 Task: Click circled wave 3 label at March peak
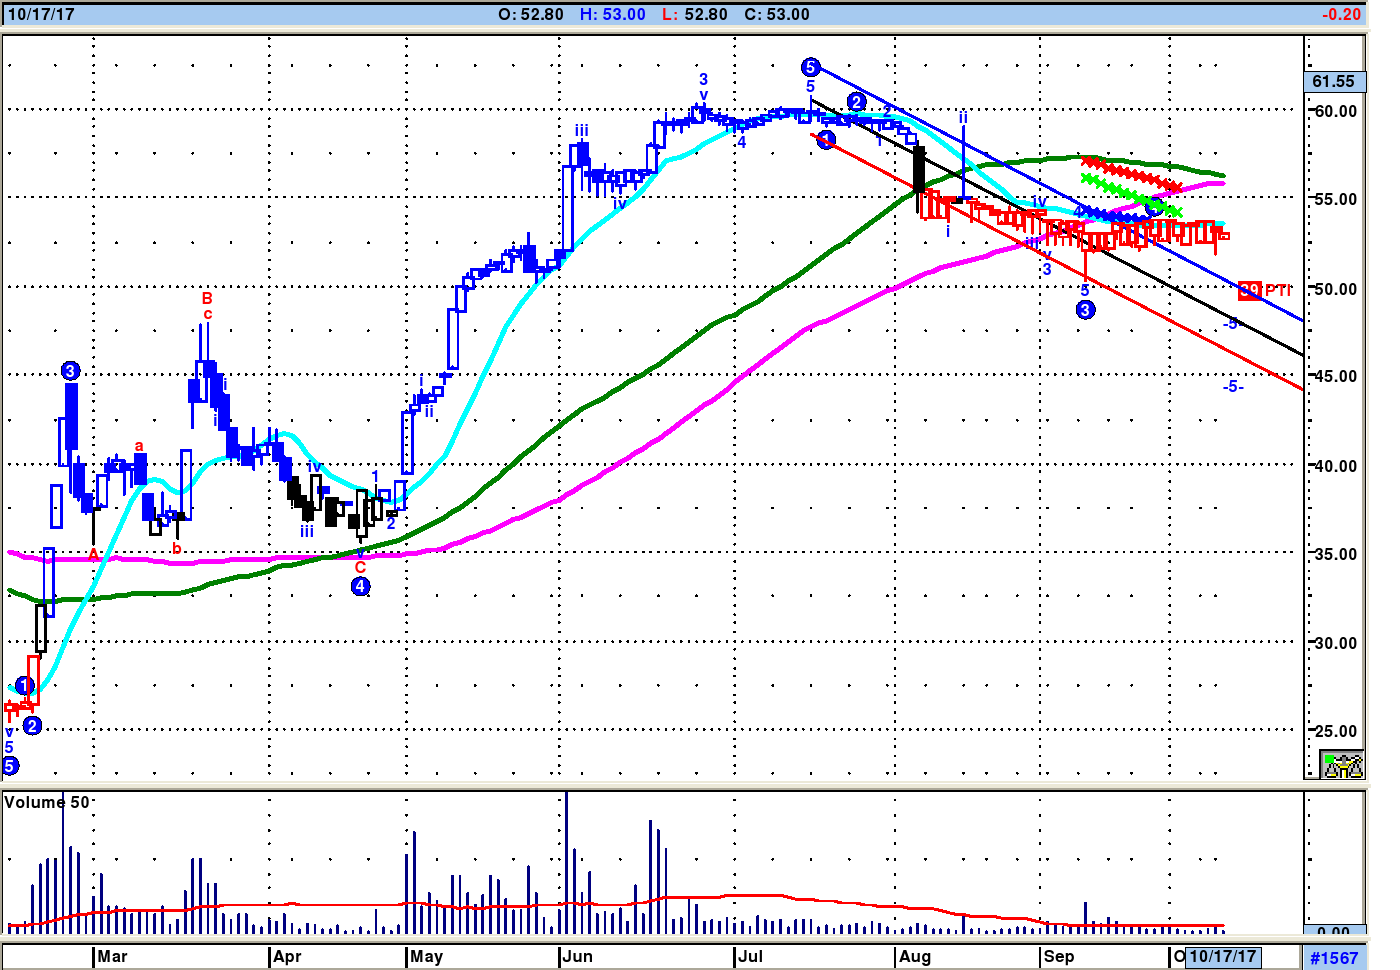coord(70,371)
